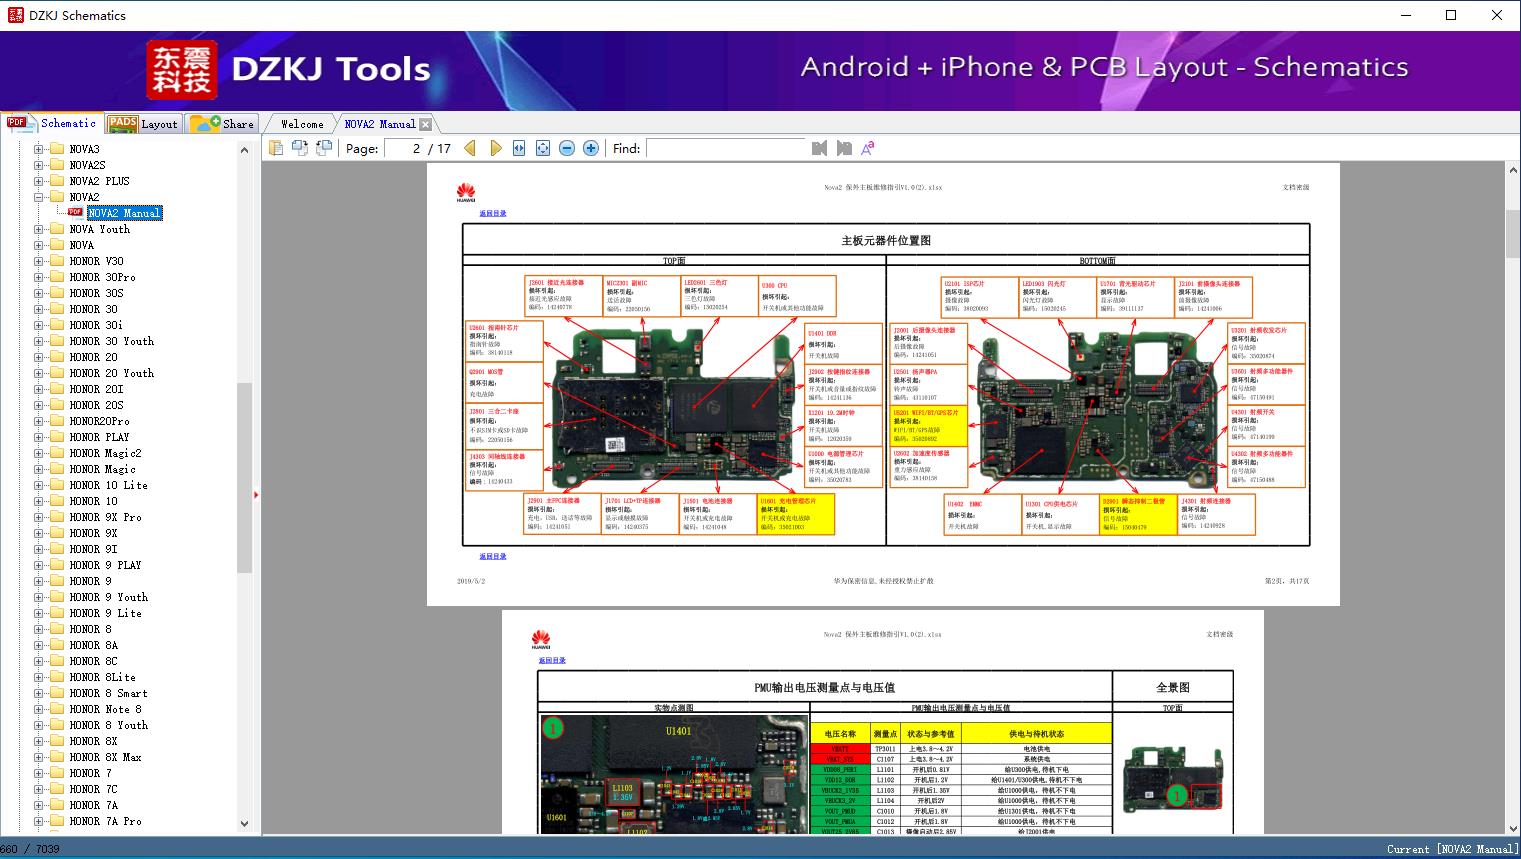Click the 返回目录 link above the board layout table
Screen dimensions: 1521x859
[x=493, y=213]
